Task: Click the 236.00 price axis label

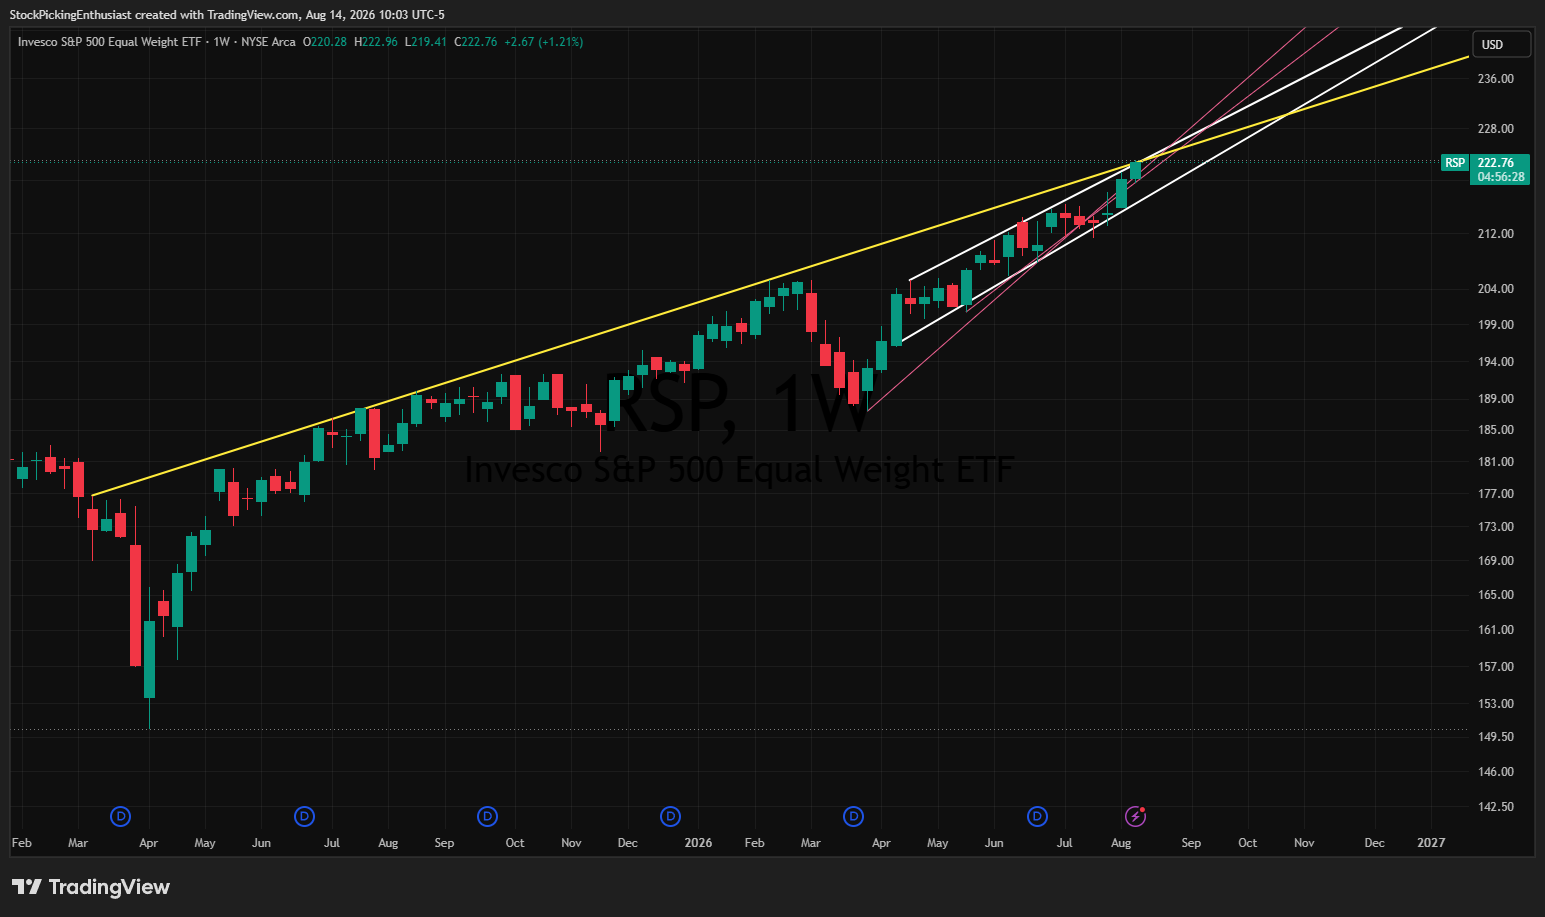Action: (1495, 79)
